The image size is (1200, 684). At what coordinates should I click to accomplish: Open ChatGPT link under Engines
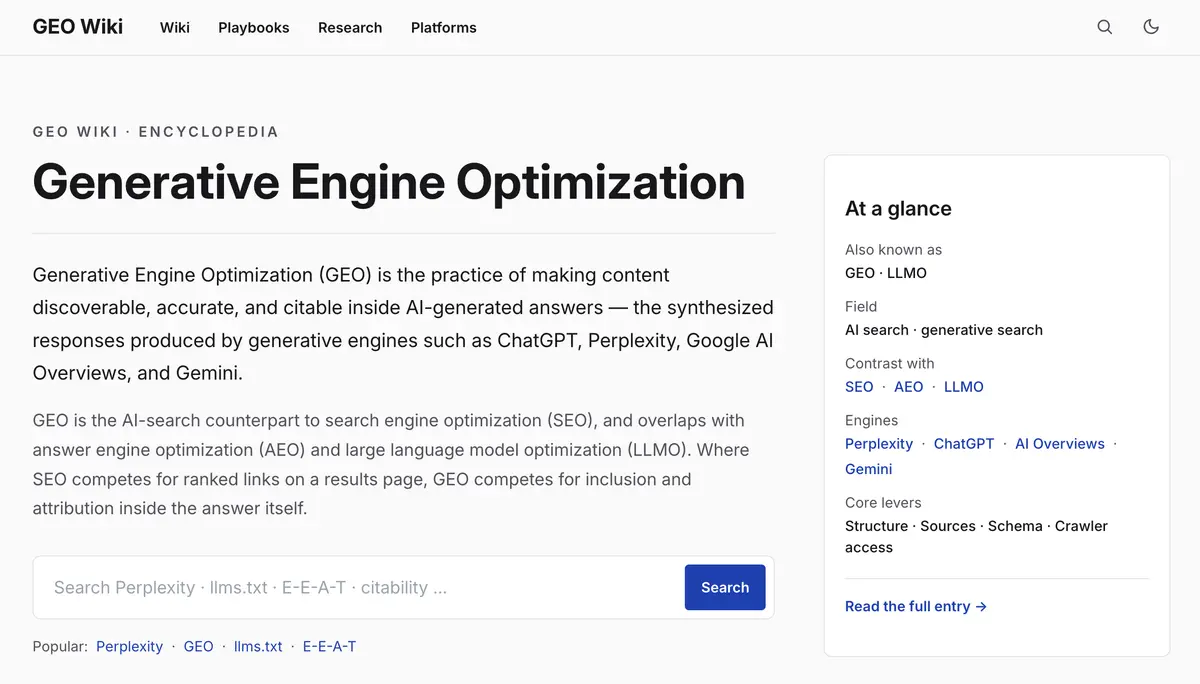964,444
